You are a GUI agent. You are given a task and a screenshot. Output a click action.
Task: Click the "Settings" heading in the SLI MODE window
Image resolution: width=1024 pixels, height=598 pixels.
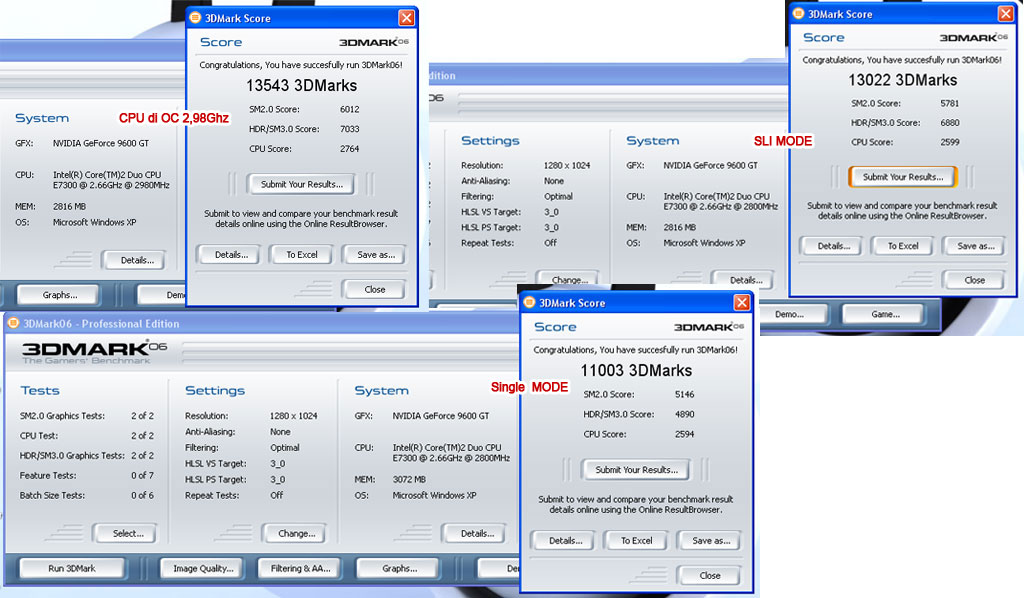[490, 140]
